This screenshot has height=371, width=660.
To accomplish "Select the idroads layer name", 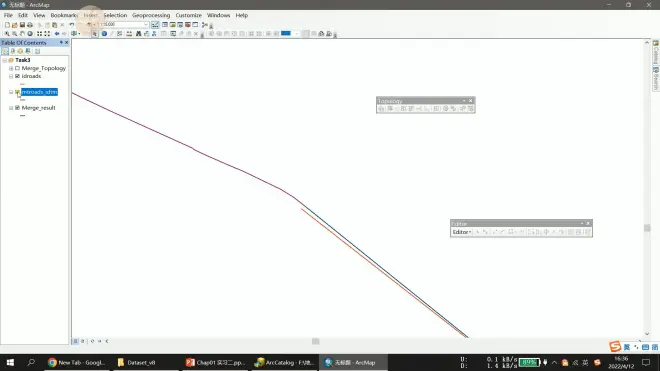I will (31, 76).
